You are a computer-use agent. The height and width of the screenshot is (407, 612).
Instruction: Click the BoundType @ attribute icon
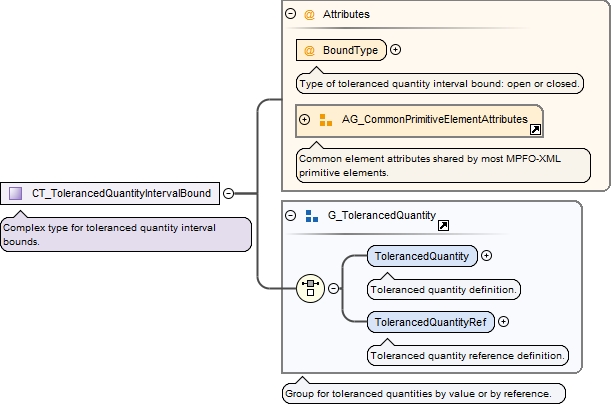pyautogui.click(x=309, y=50)
